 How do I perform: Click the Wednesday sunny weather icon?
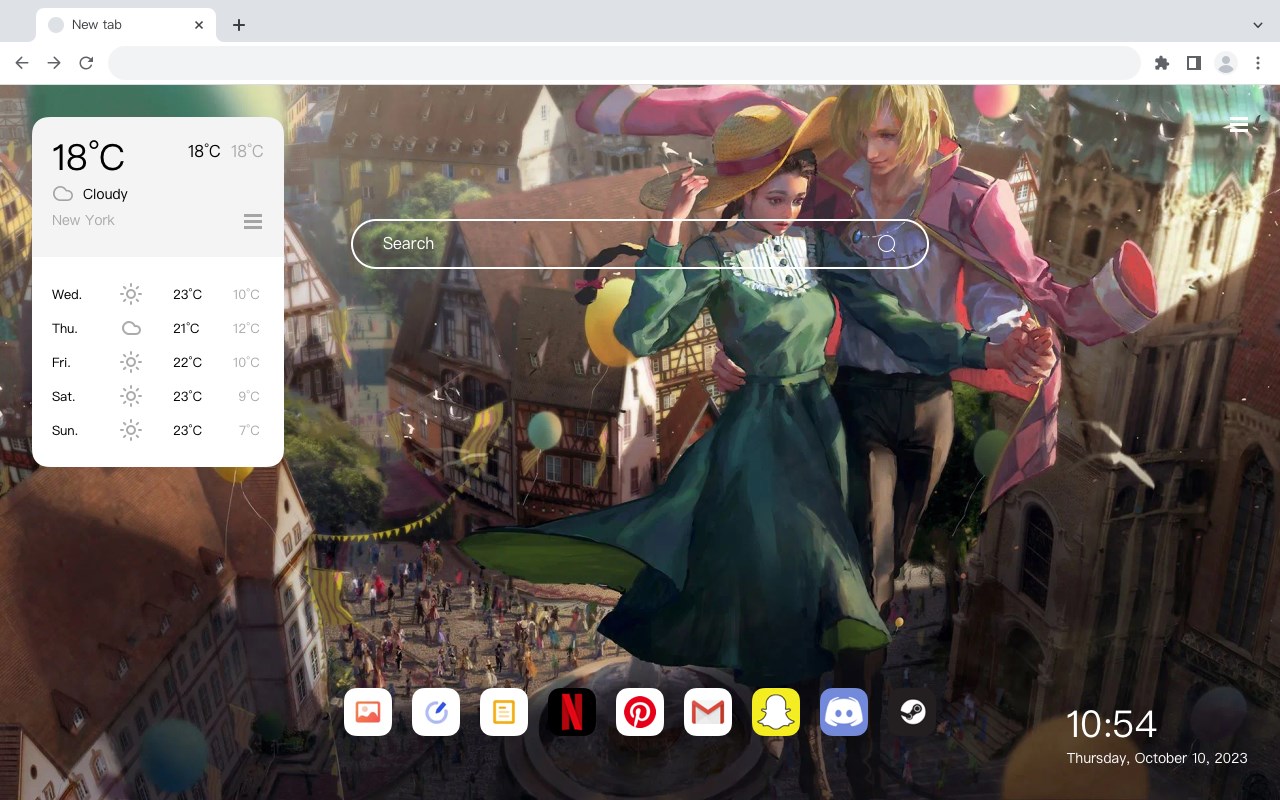(x=131, y=294)
